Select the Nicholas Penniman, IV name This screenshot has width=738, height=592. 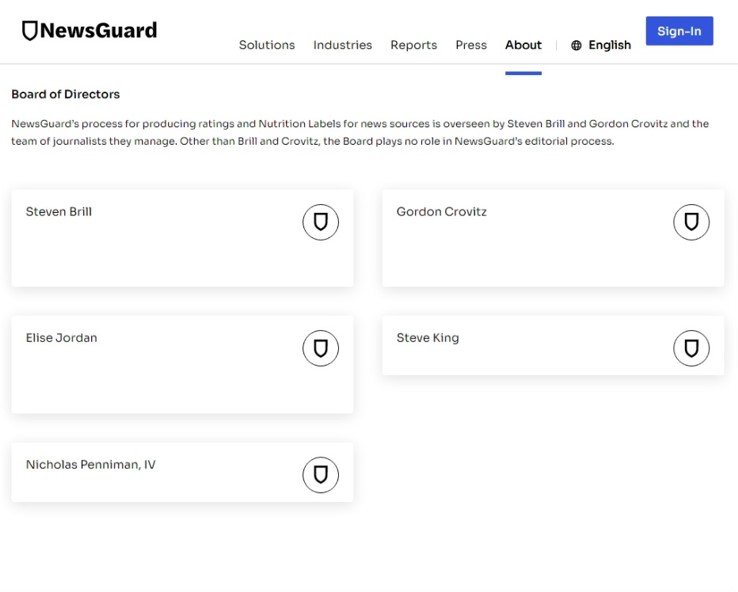click(91, 464)
